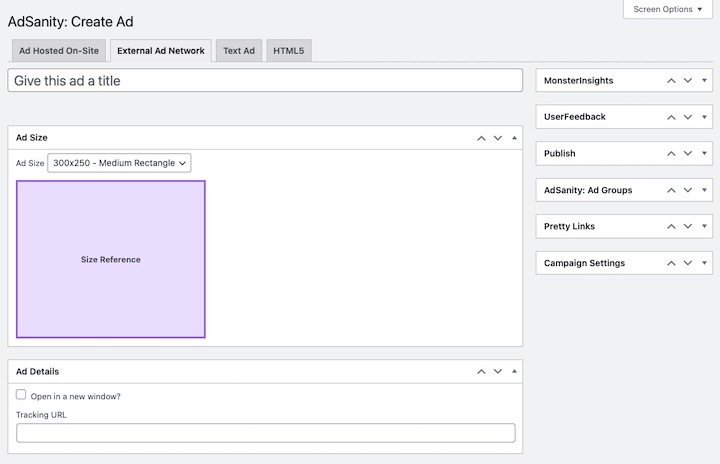This screenshot has height=464, width=720.
Task: Expand the MonsterInsights box with its triangle toggle
Action: (x=704, y=80)
